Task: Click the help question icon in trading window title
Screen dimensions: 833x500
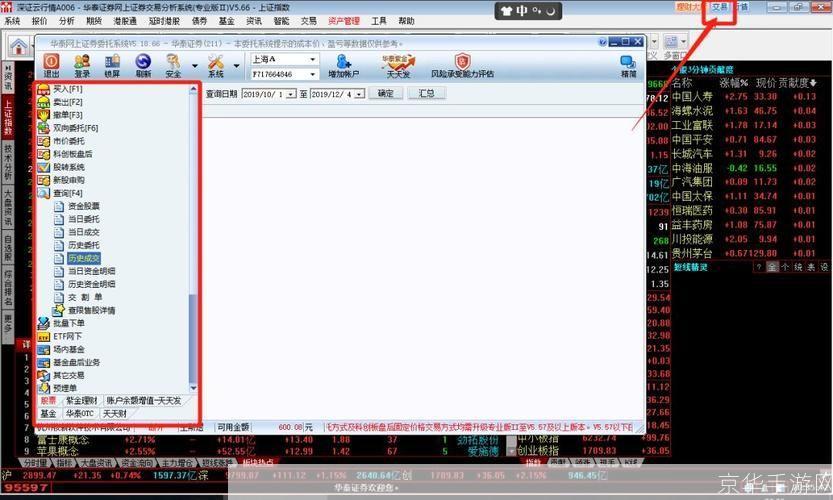Action: 602,42
